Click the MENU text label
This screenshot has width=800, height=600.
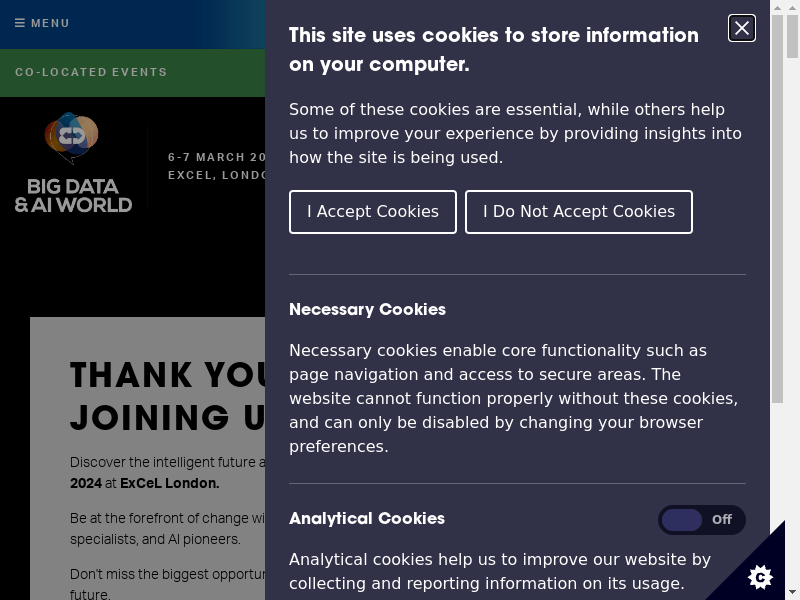[50, 23]
